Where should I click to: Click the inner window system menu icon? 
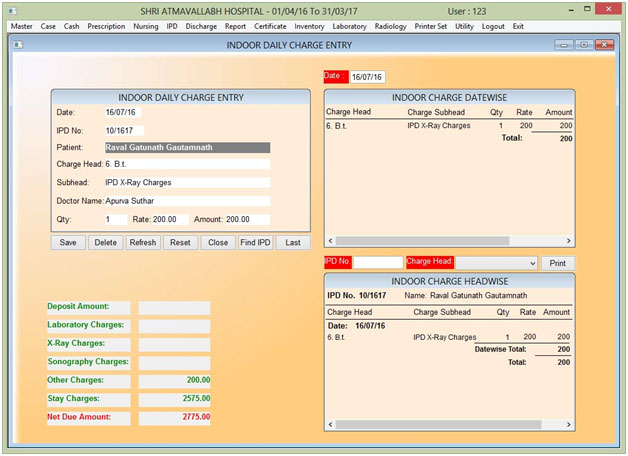pos(20,45)
